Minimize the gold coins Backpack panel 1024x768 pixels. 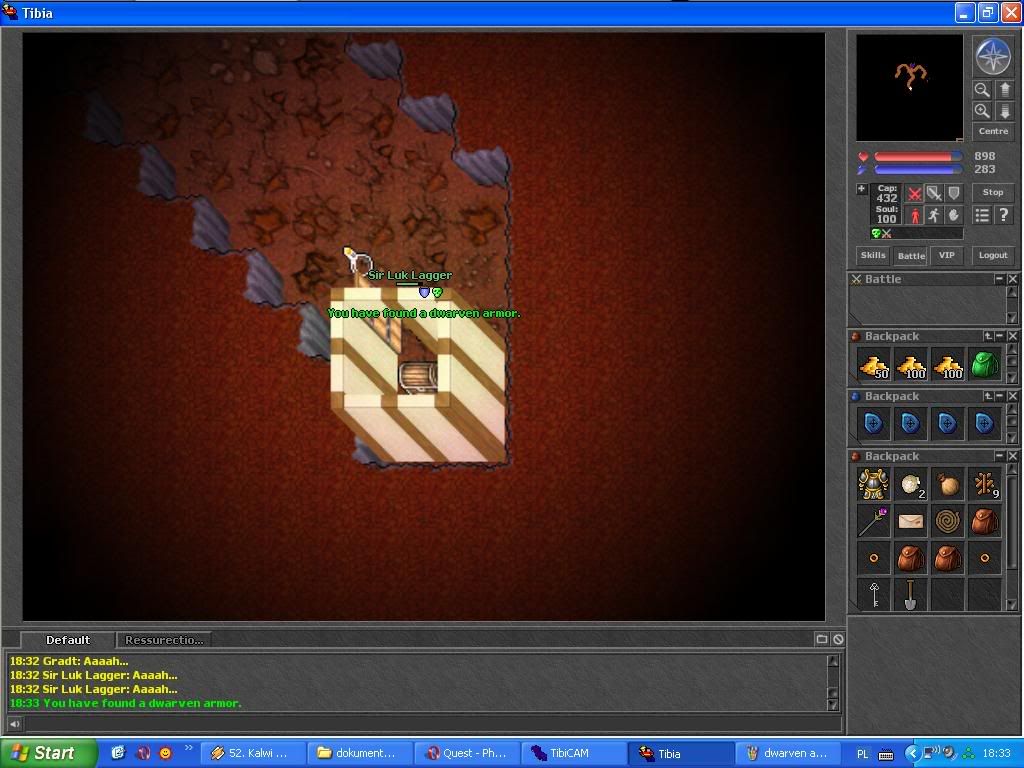click(x=999, y=336)
